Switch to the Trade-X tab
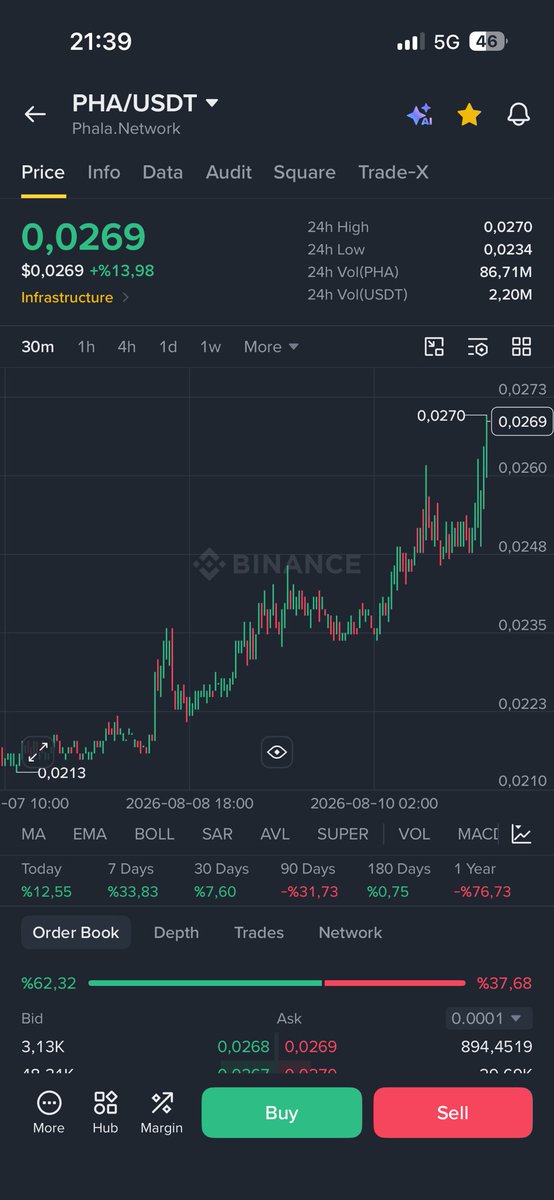554x1200 pixels. [x=394, y=172]
